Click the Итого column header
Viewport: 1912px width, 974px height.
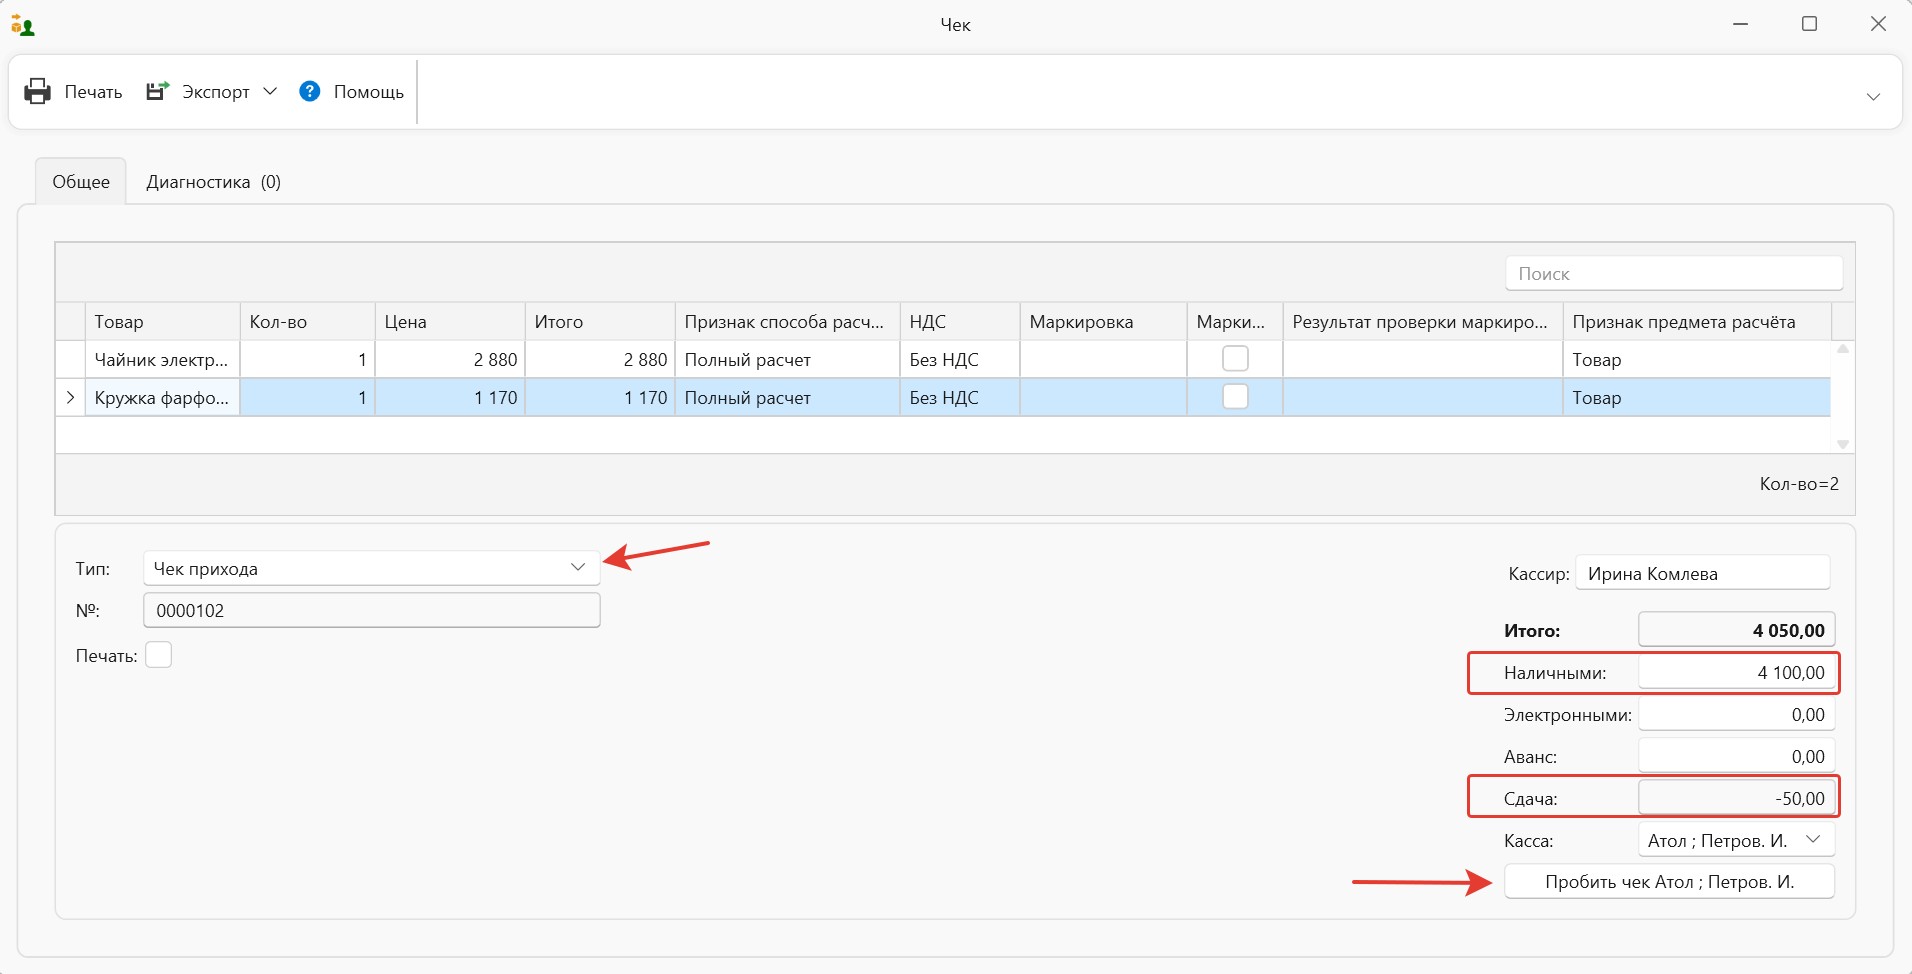point(600,321)
